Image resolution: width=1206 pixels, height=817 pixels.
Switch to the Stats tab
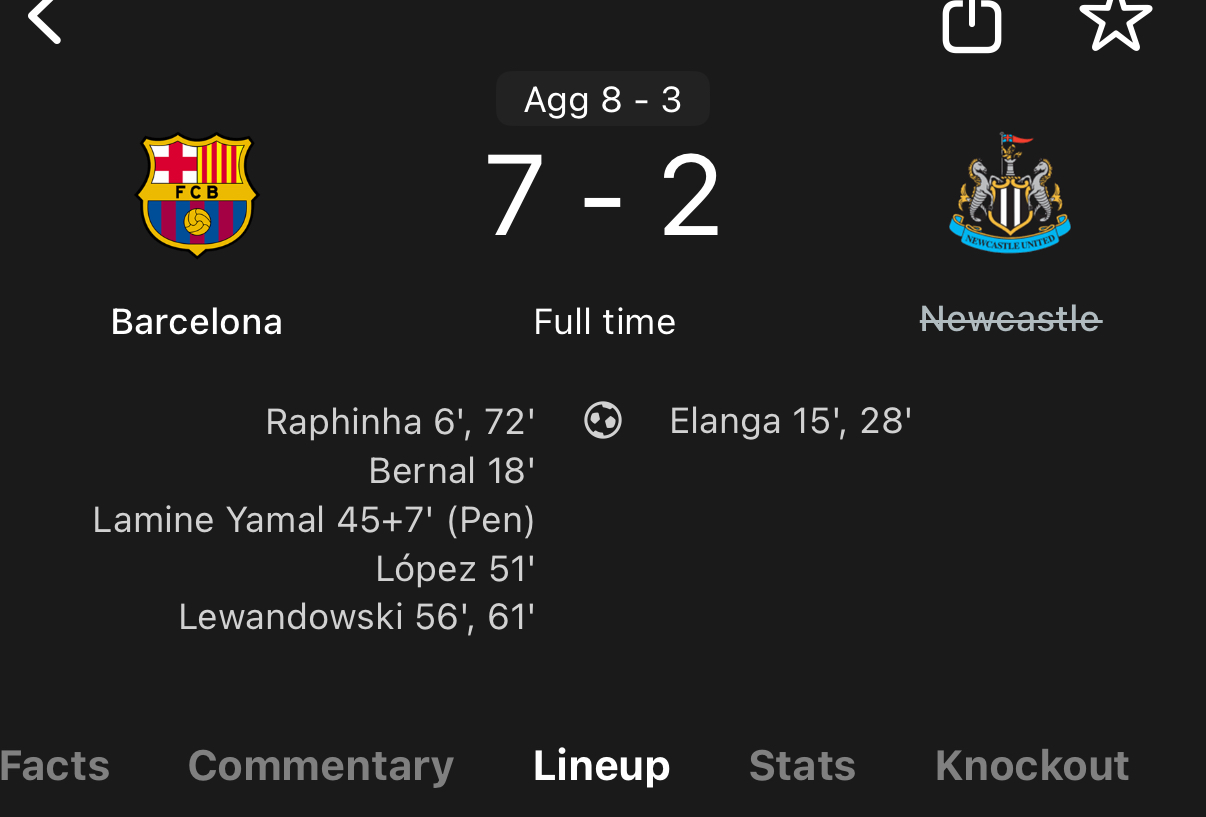[x=802, y=766]
